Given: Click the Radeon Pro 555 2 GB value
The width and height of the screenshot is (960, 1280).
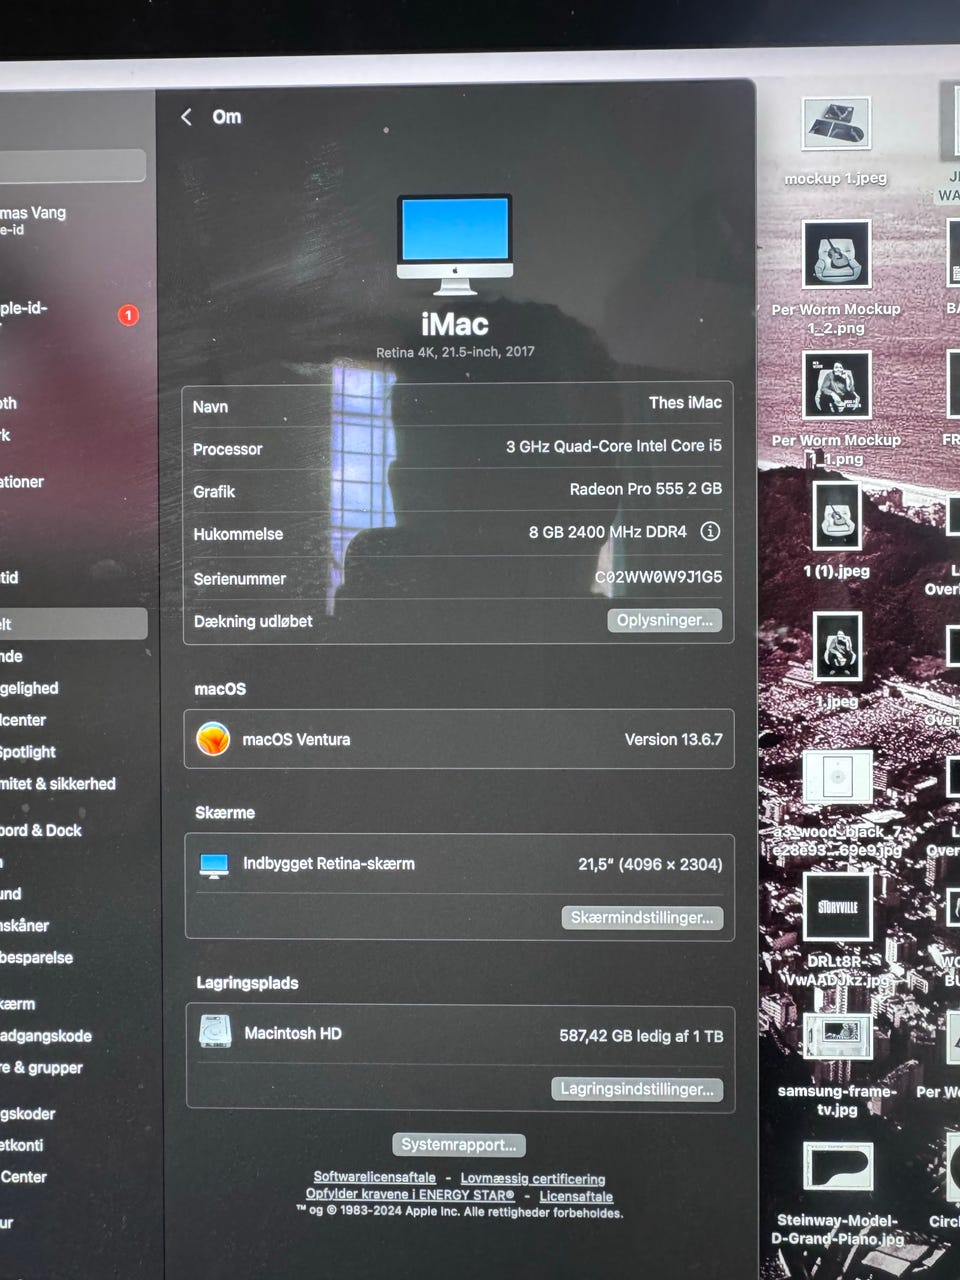Looking at the screenshot, I should coord(645,489).
